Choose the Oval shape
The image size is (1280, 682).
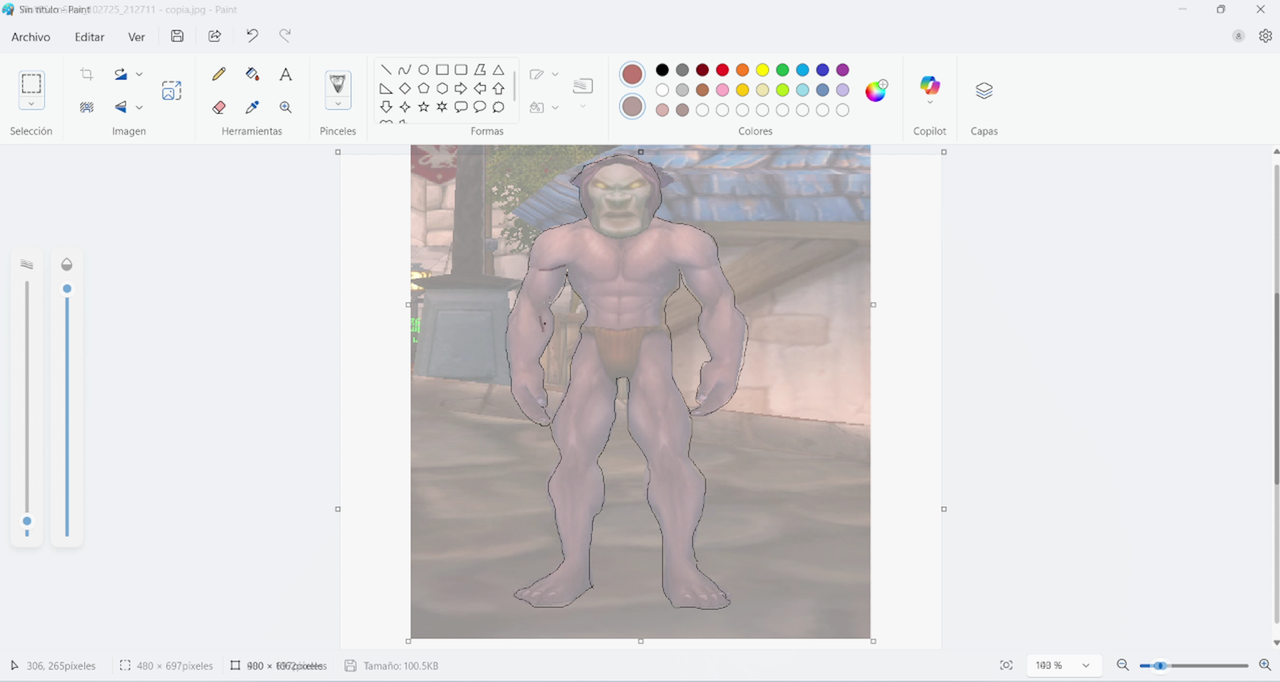[424, 70]
